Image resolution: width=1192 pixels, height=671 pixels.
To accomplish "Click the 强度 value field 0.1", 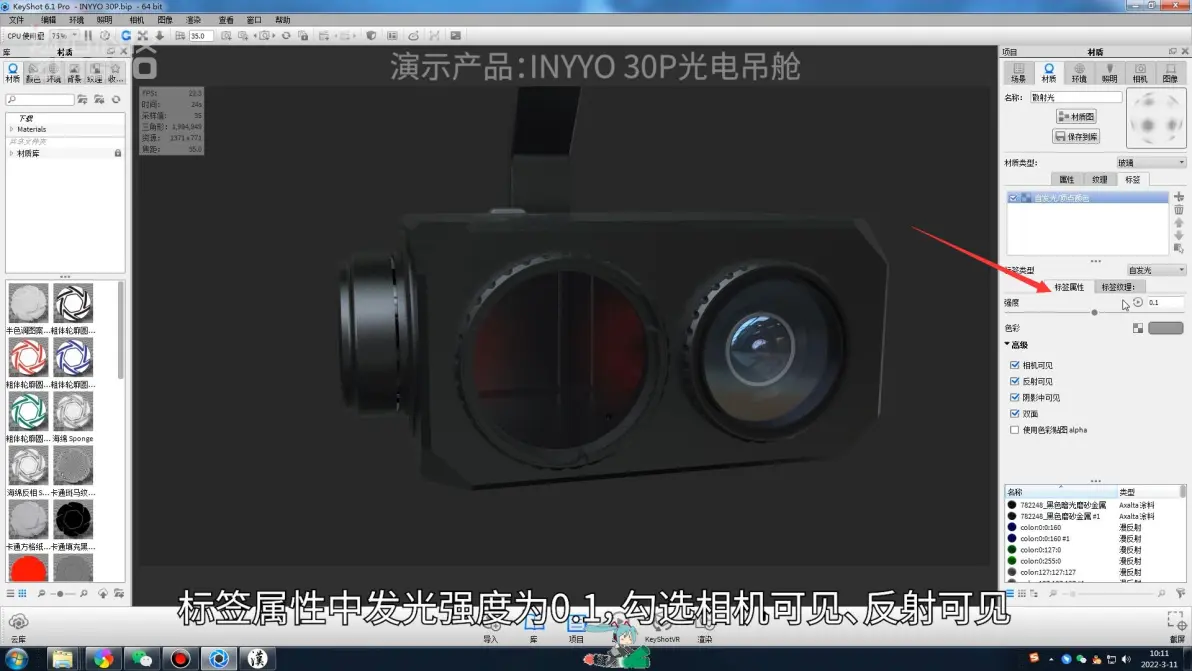I will pyautogui.click(x=1165, y=302).
